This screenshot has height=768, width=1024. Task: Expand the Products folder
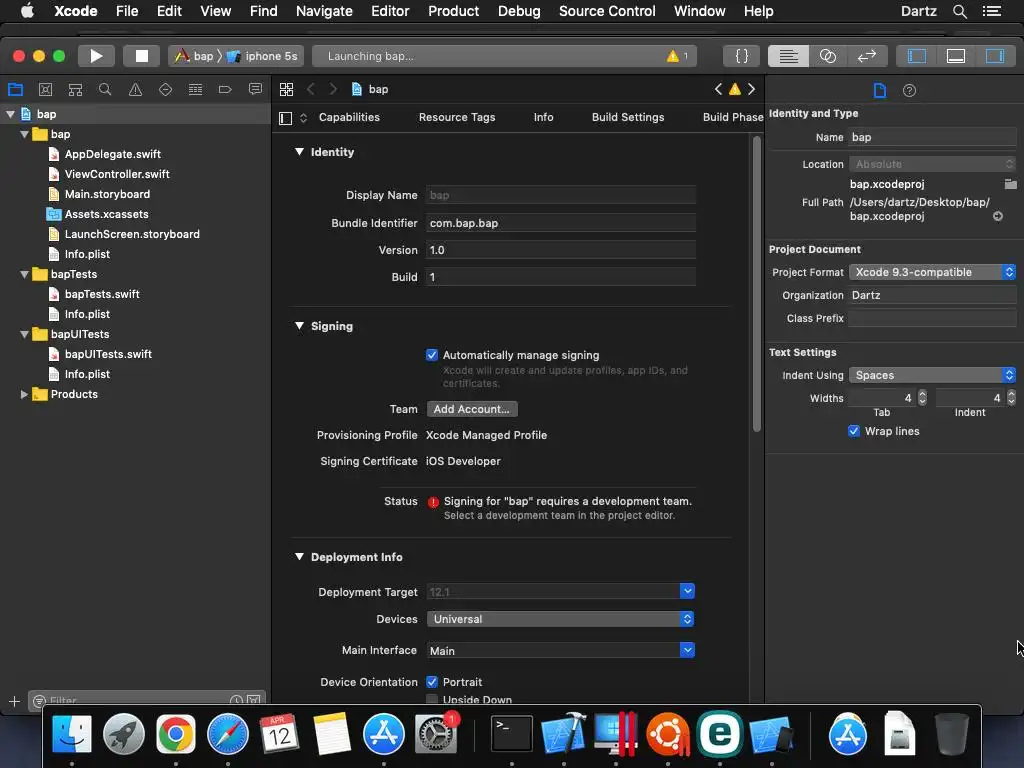point(24,394)
